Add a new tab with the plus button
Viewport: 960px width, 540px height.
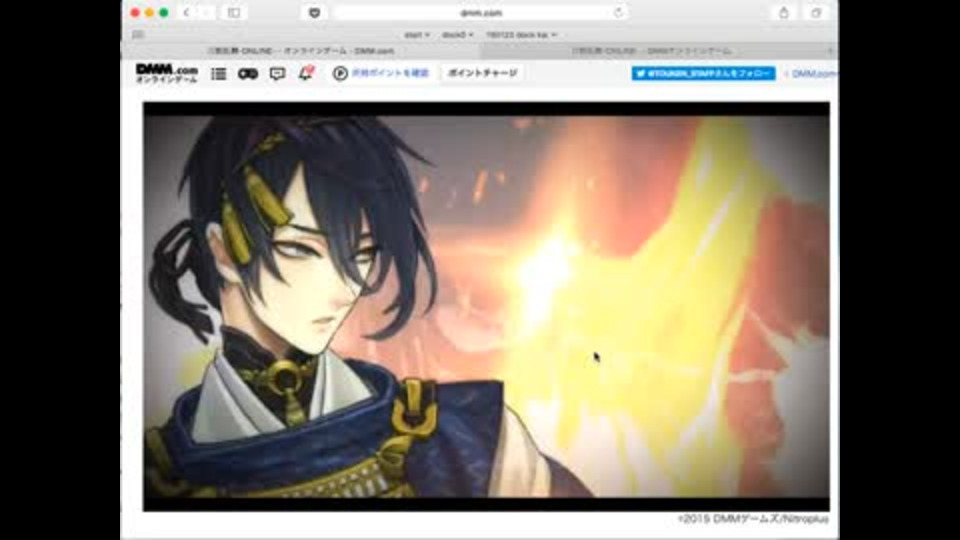point(831,51)
